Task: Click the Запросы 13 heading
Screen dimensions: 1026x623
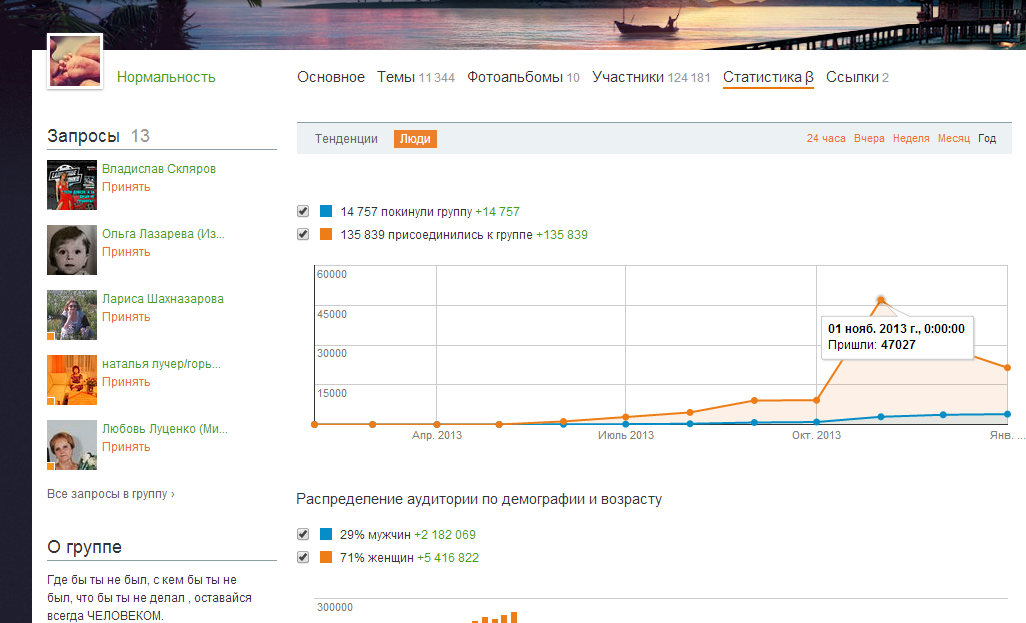Action: coord(98,136)
